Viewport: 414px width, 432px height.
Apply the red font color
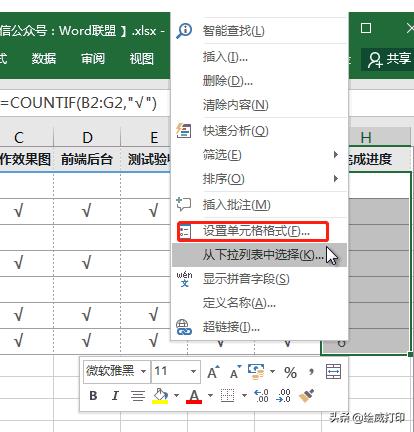coord(194,396)
